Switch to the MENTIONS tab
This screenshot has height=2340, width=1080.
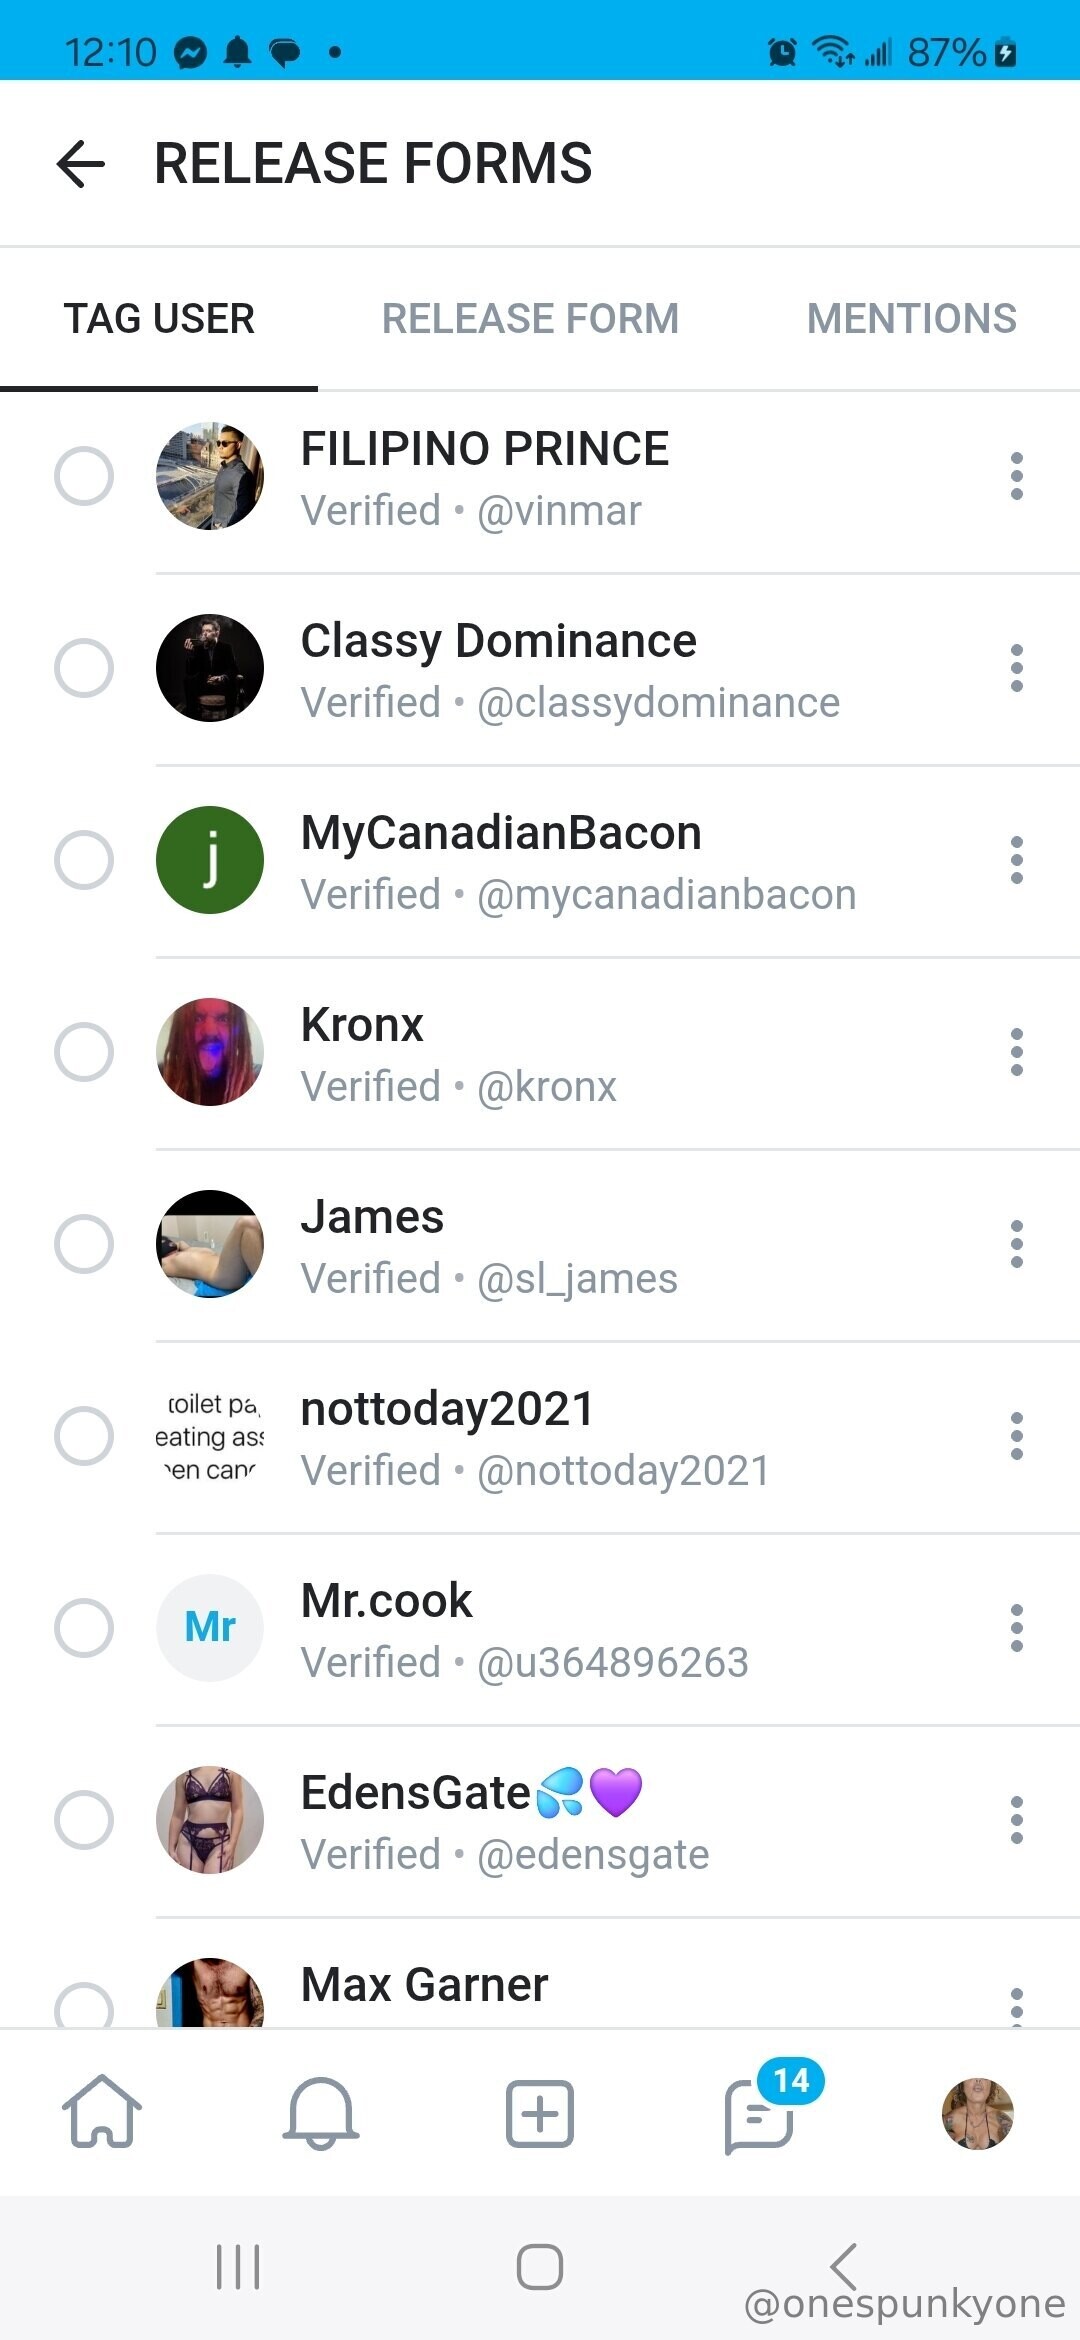(911, 319)
